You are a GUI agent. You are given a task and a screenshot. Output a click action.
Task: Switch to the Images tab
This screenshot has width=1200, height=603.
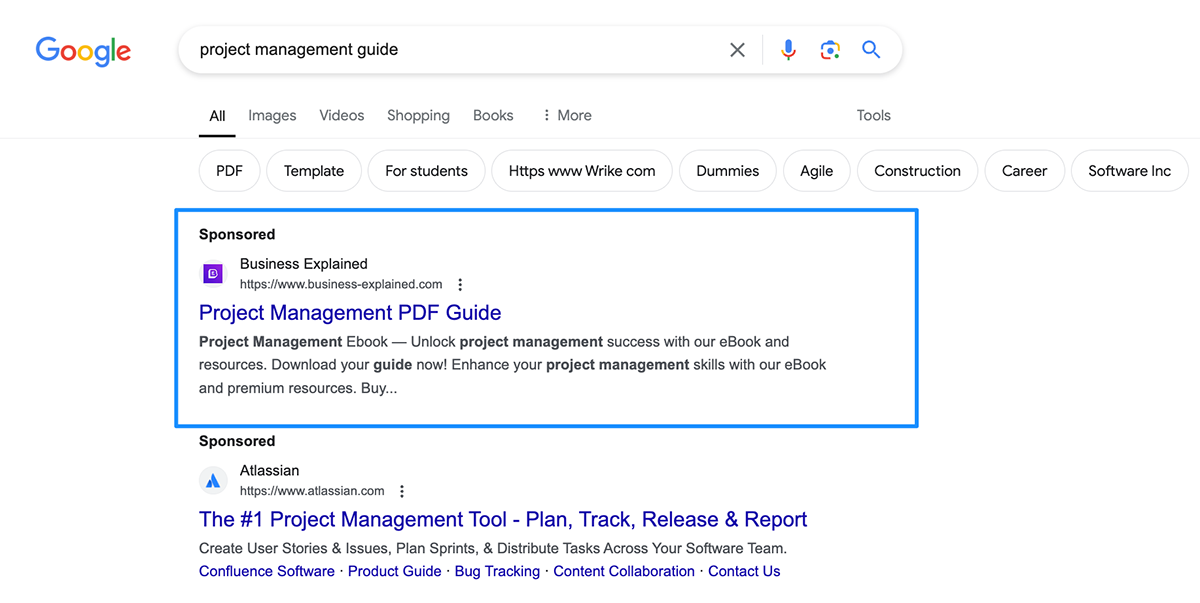[x=271, y=115]
